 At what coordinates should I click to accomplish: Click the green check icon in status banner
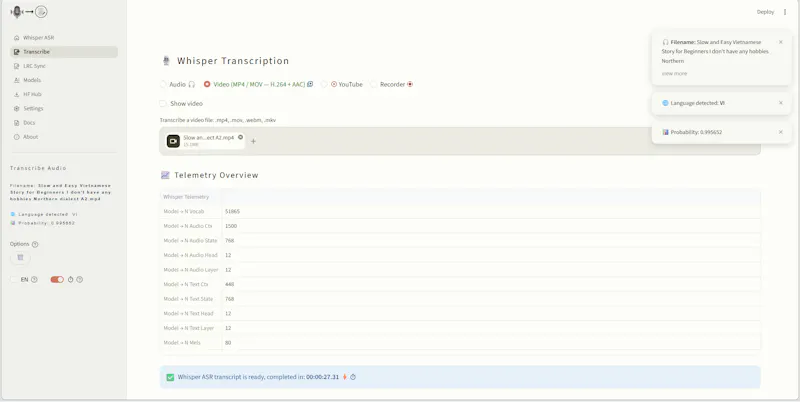[x=170, y=378]
